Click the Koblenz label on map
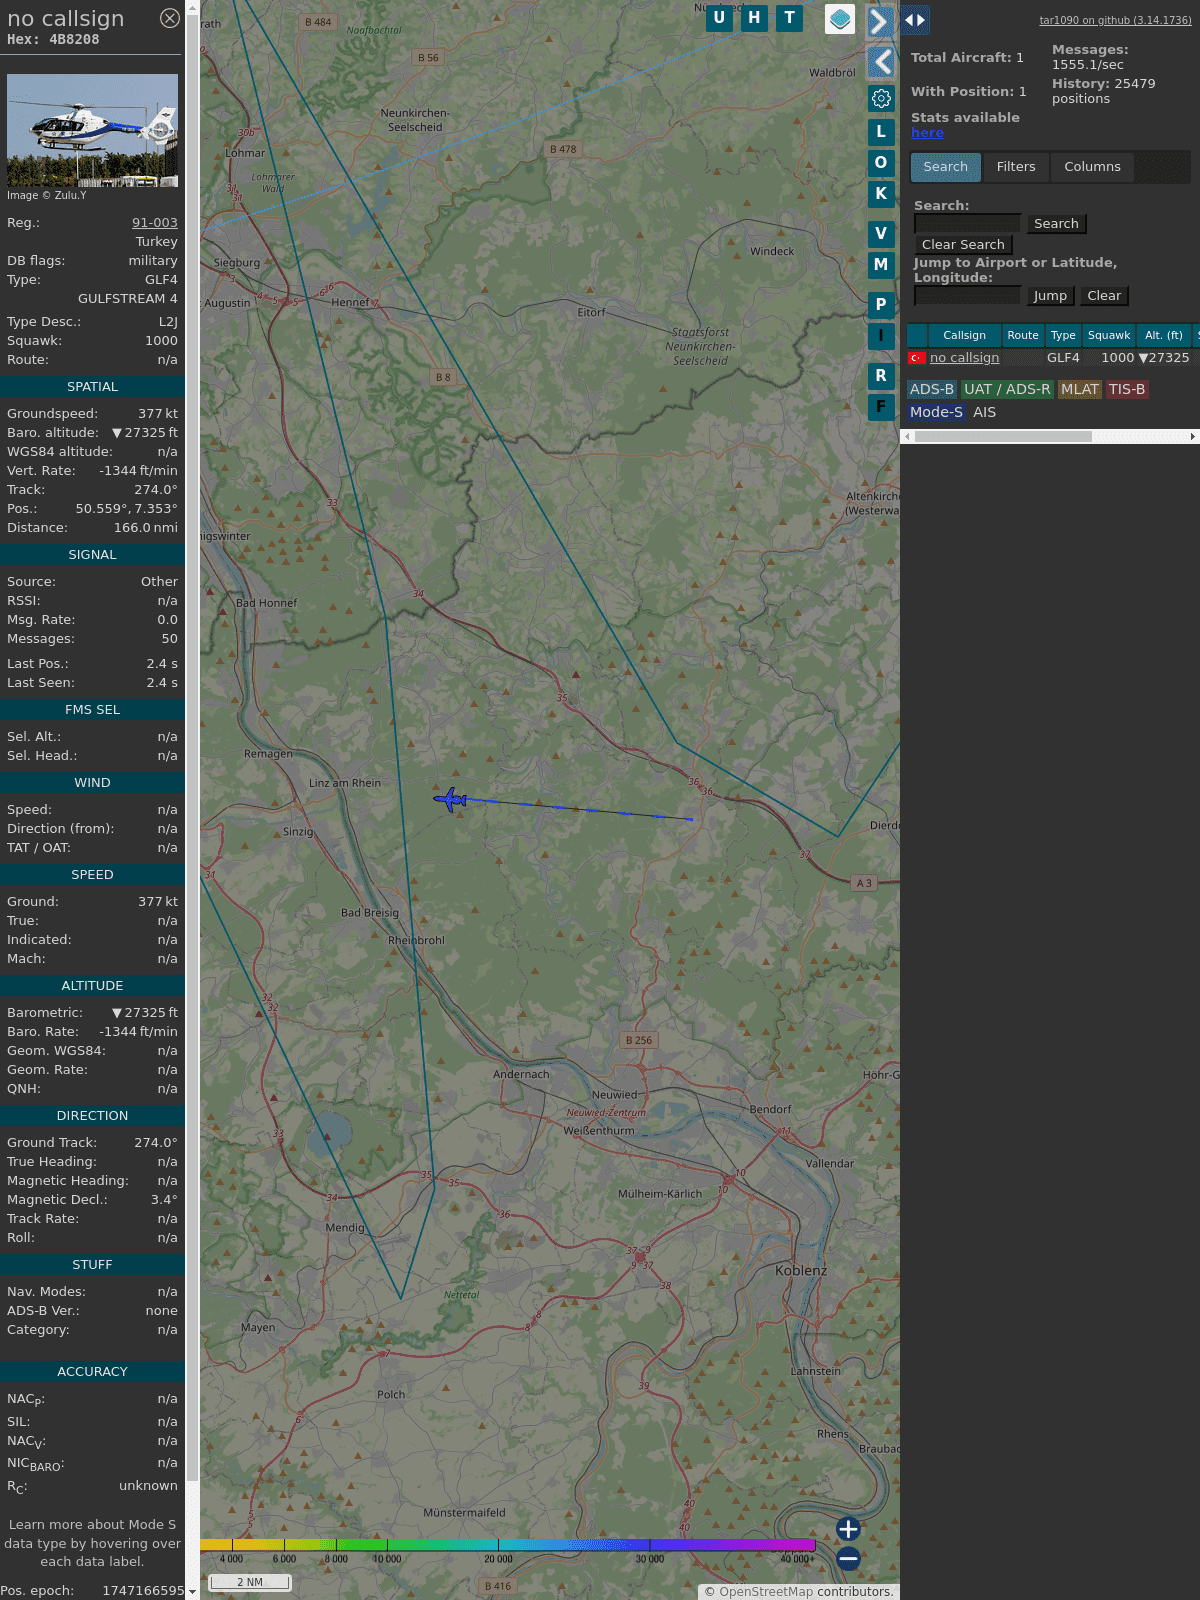Image resolution: width=1200 pixels, height=1600 pixels. (x=801, y=1271)
